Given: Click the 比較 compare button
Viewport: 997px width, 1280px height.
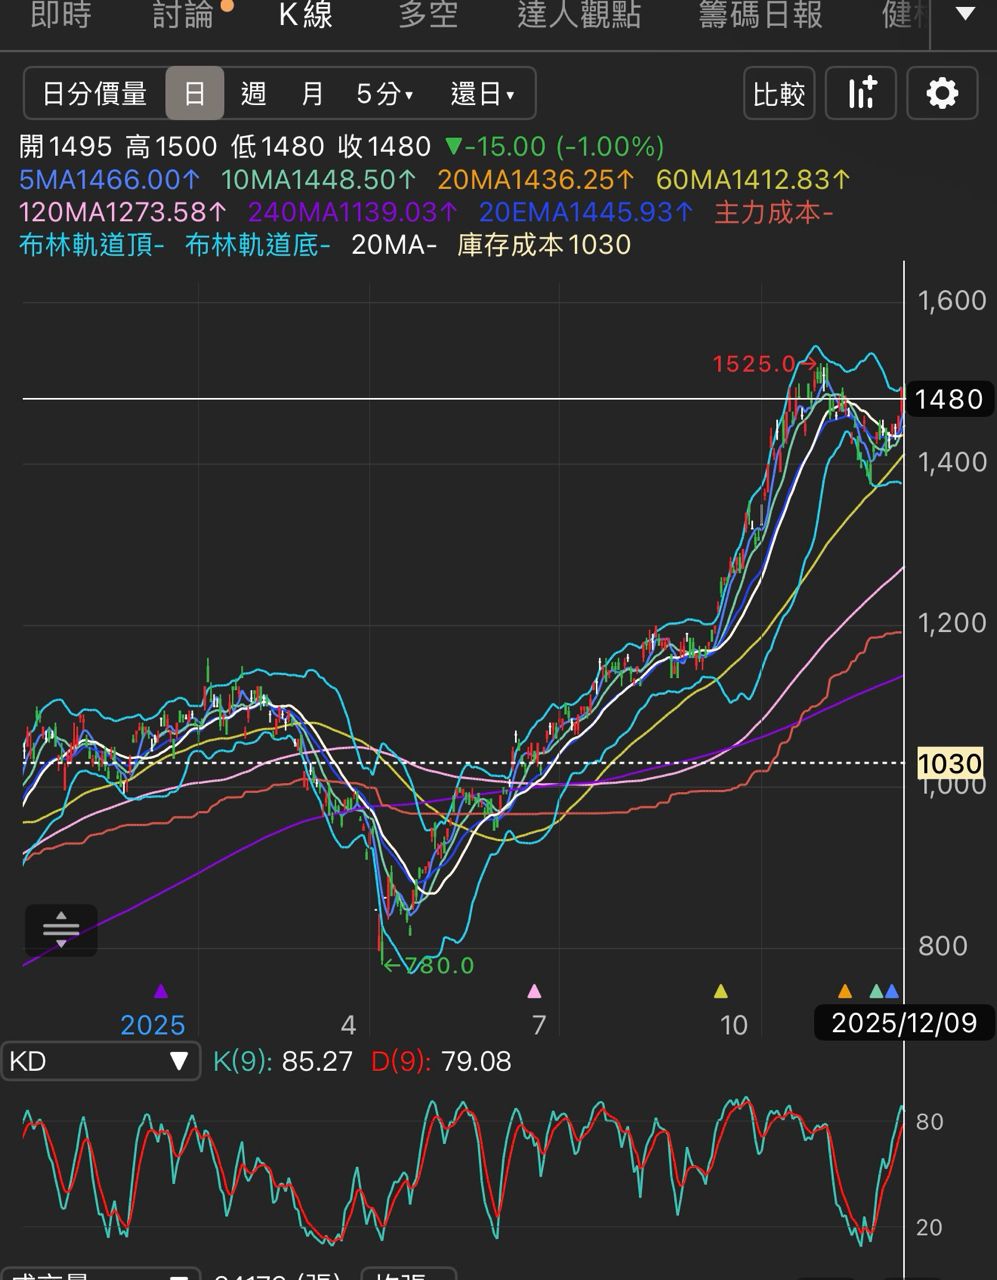Looking at the screenshot, I should (x=779, y=94).
